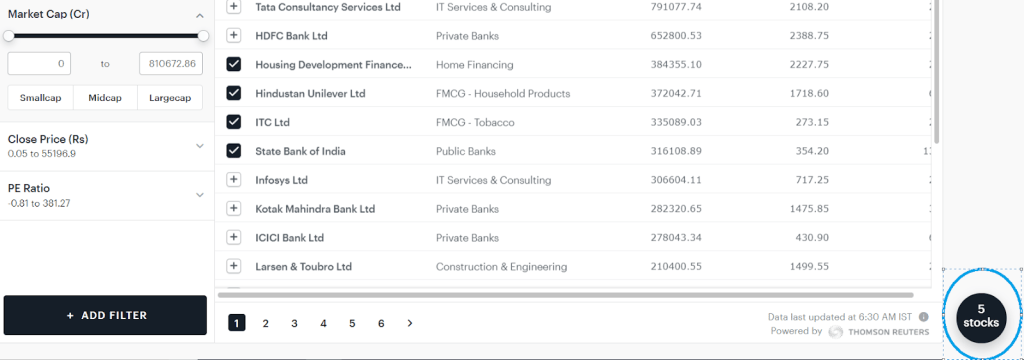Uncheck Housing Development Finance checkbox

point(234,64)
